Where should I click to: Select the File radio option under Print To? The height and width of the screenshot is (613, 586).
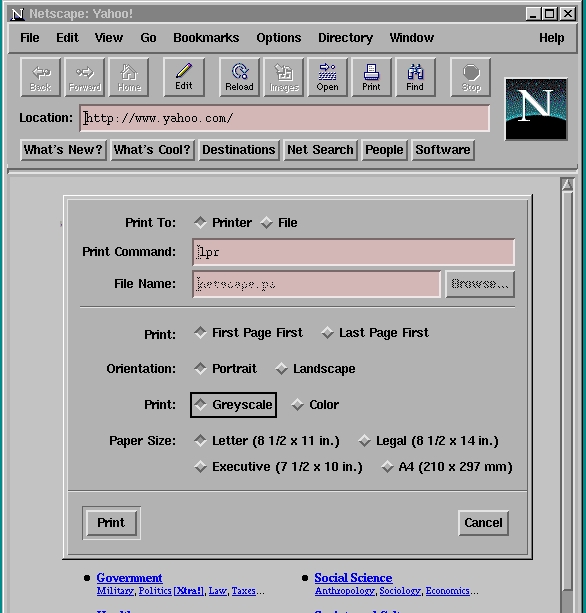click(279, 222)
